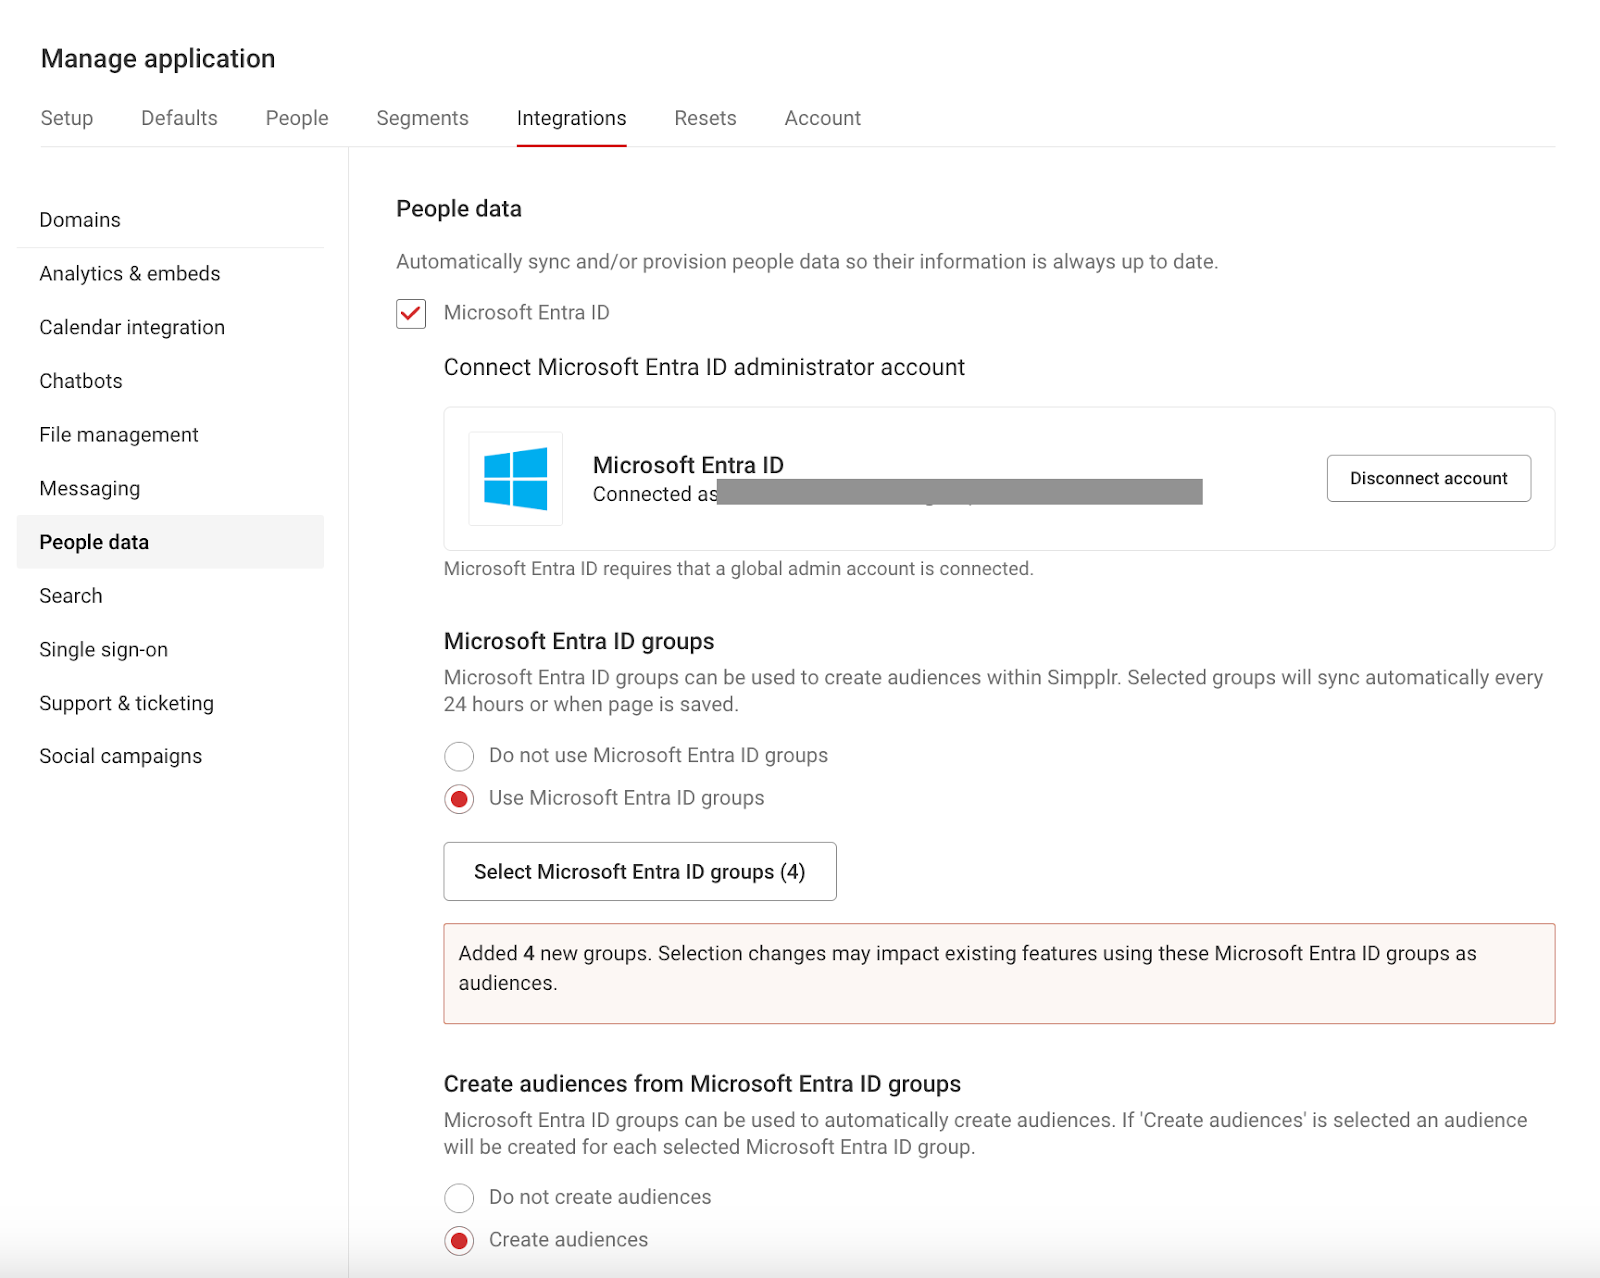1600x1278 pixels.
Task: Go to the Messaging section
Action: point(170,489)
